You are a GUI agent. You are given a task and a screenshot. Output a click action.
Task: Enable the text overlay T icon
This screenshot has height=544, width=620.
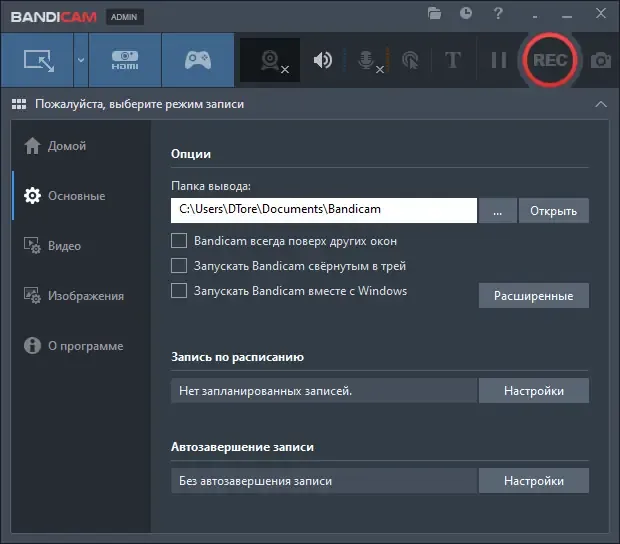(453, 60)
